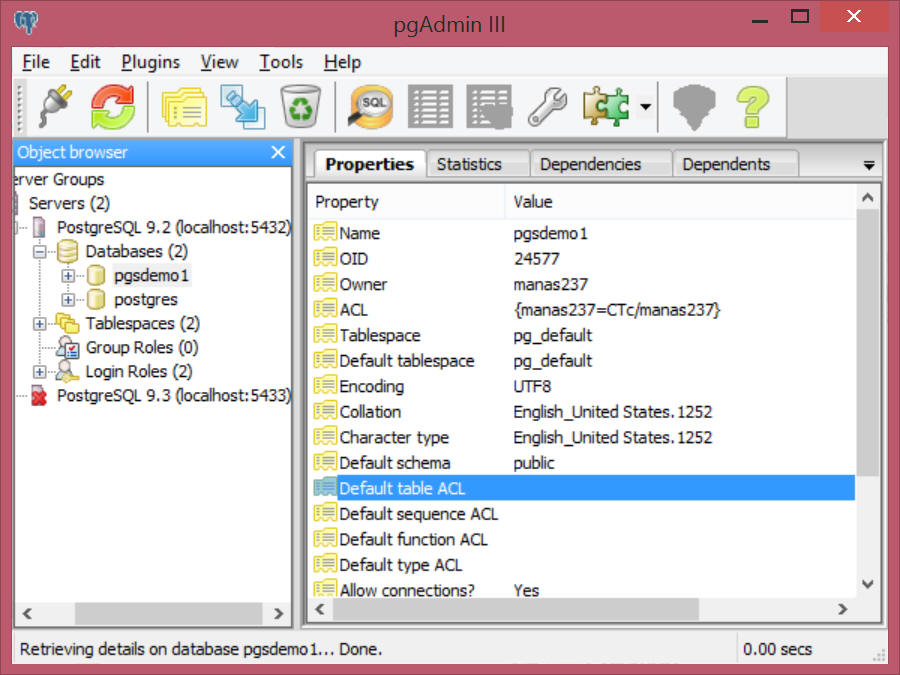900x675 pixels.
Task: Click the create object toolbar icon
Action: [x=243, y=107]
